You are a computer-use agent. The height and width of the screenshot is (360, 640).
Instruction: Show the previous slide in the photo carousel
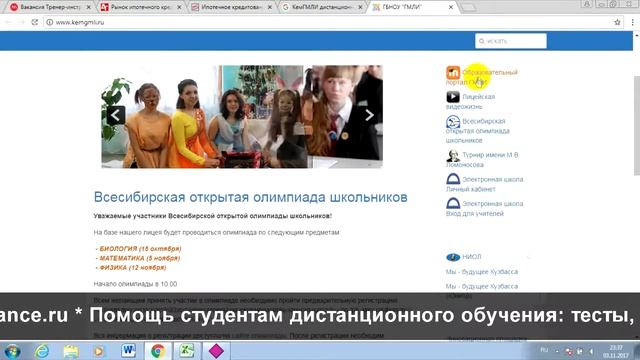click(116, 115)
